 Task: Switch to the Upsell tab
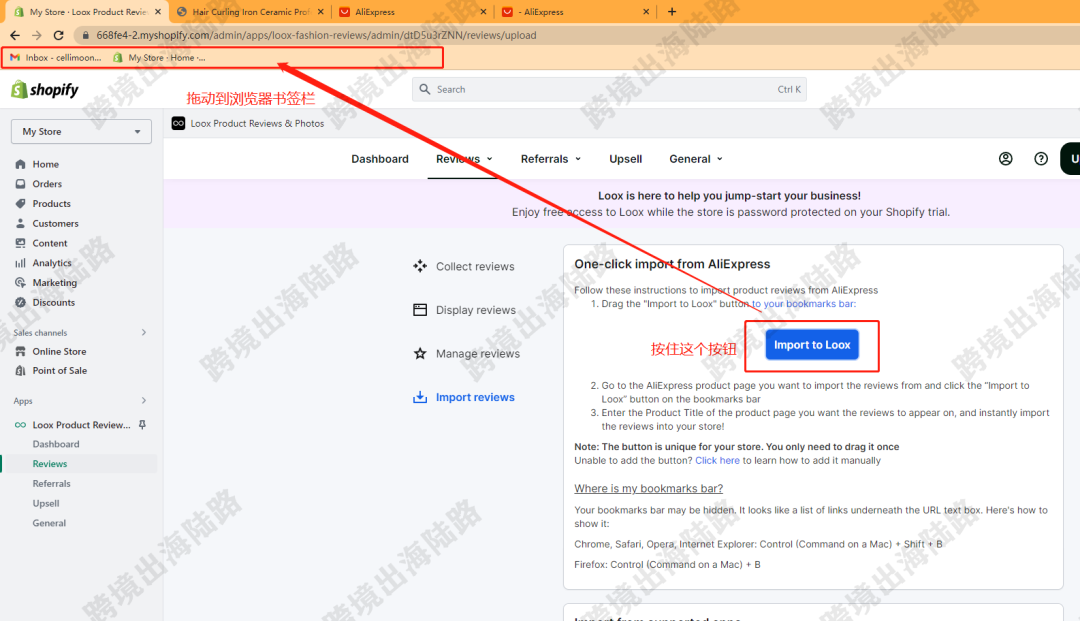(625, 159)
